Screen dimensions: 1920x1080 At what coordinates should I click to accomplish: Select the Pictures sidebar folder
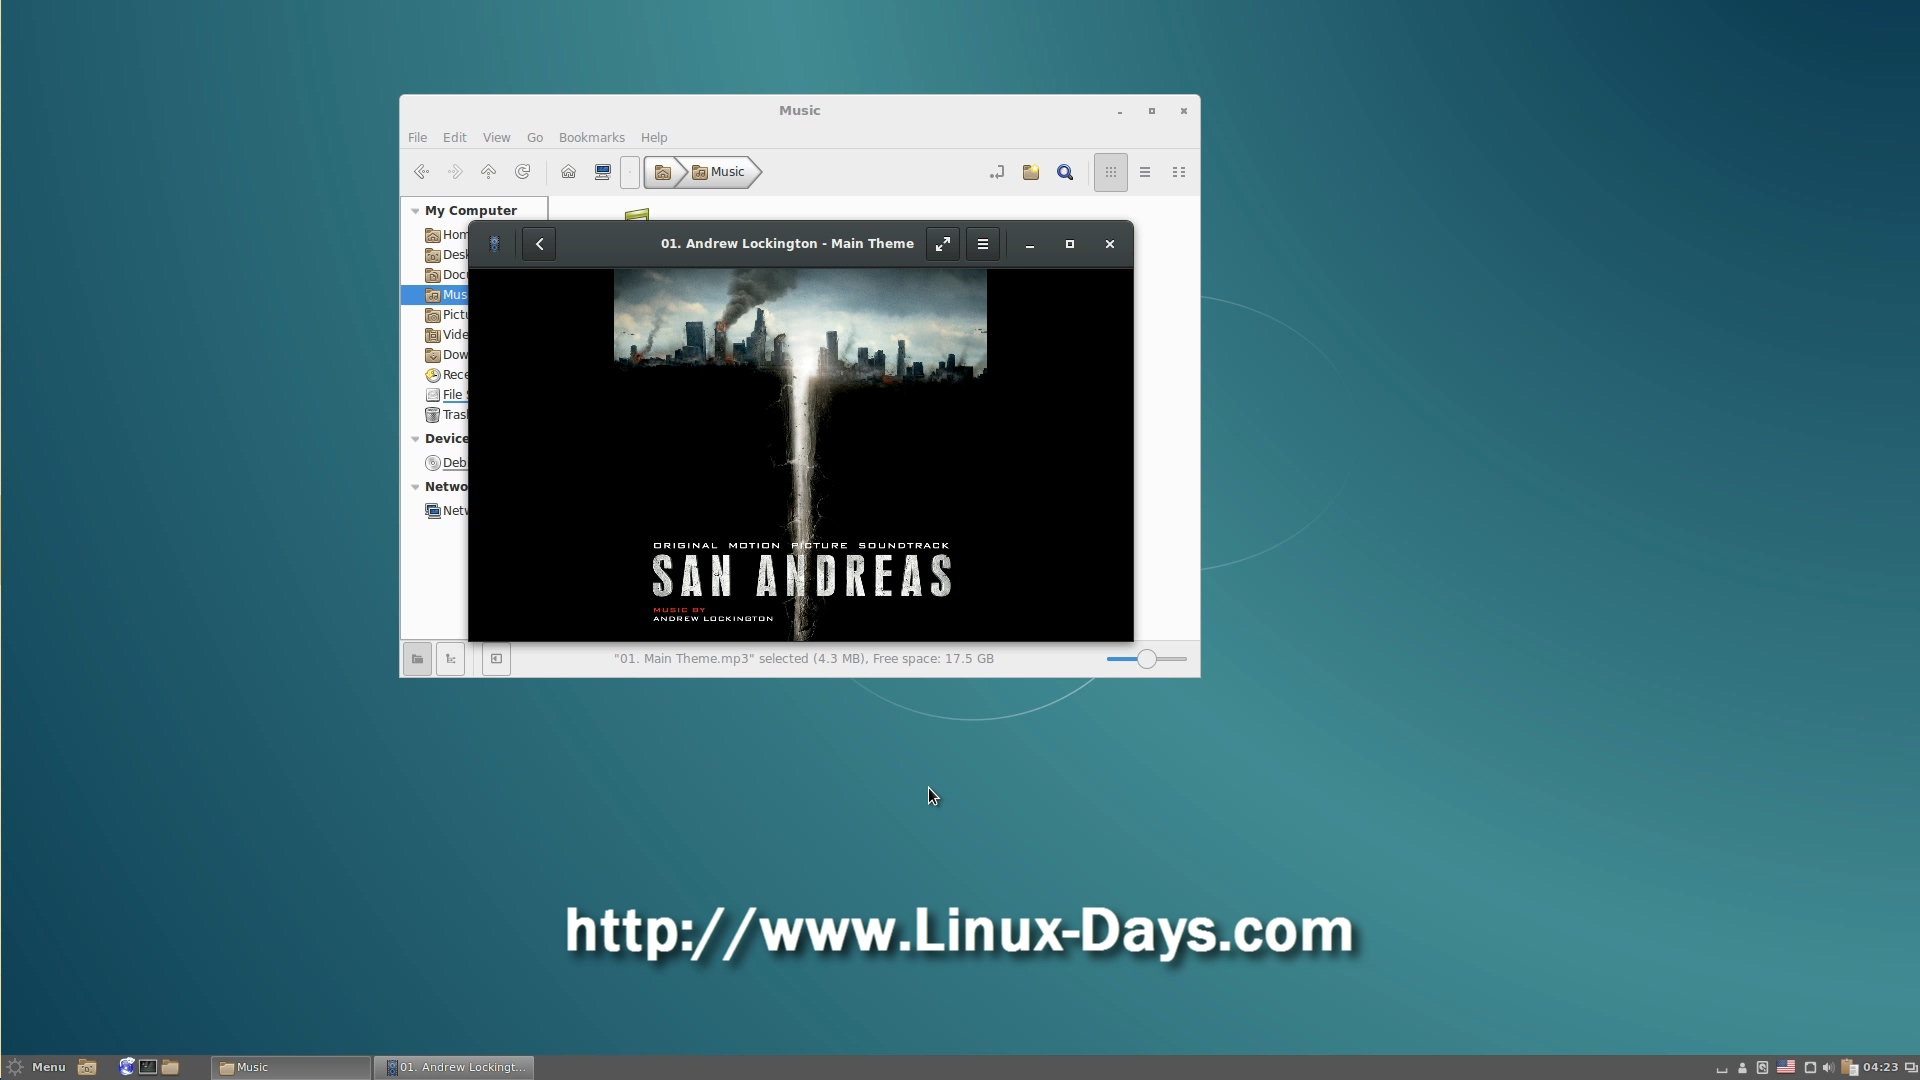click(446, 315)
